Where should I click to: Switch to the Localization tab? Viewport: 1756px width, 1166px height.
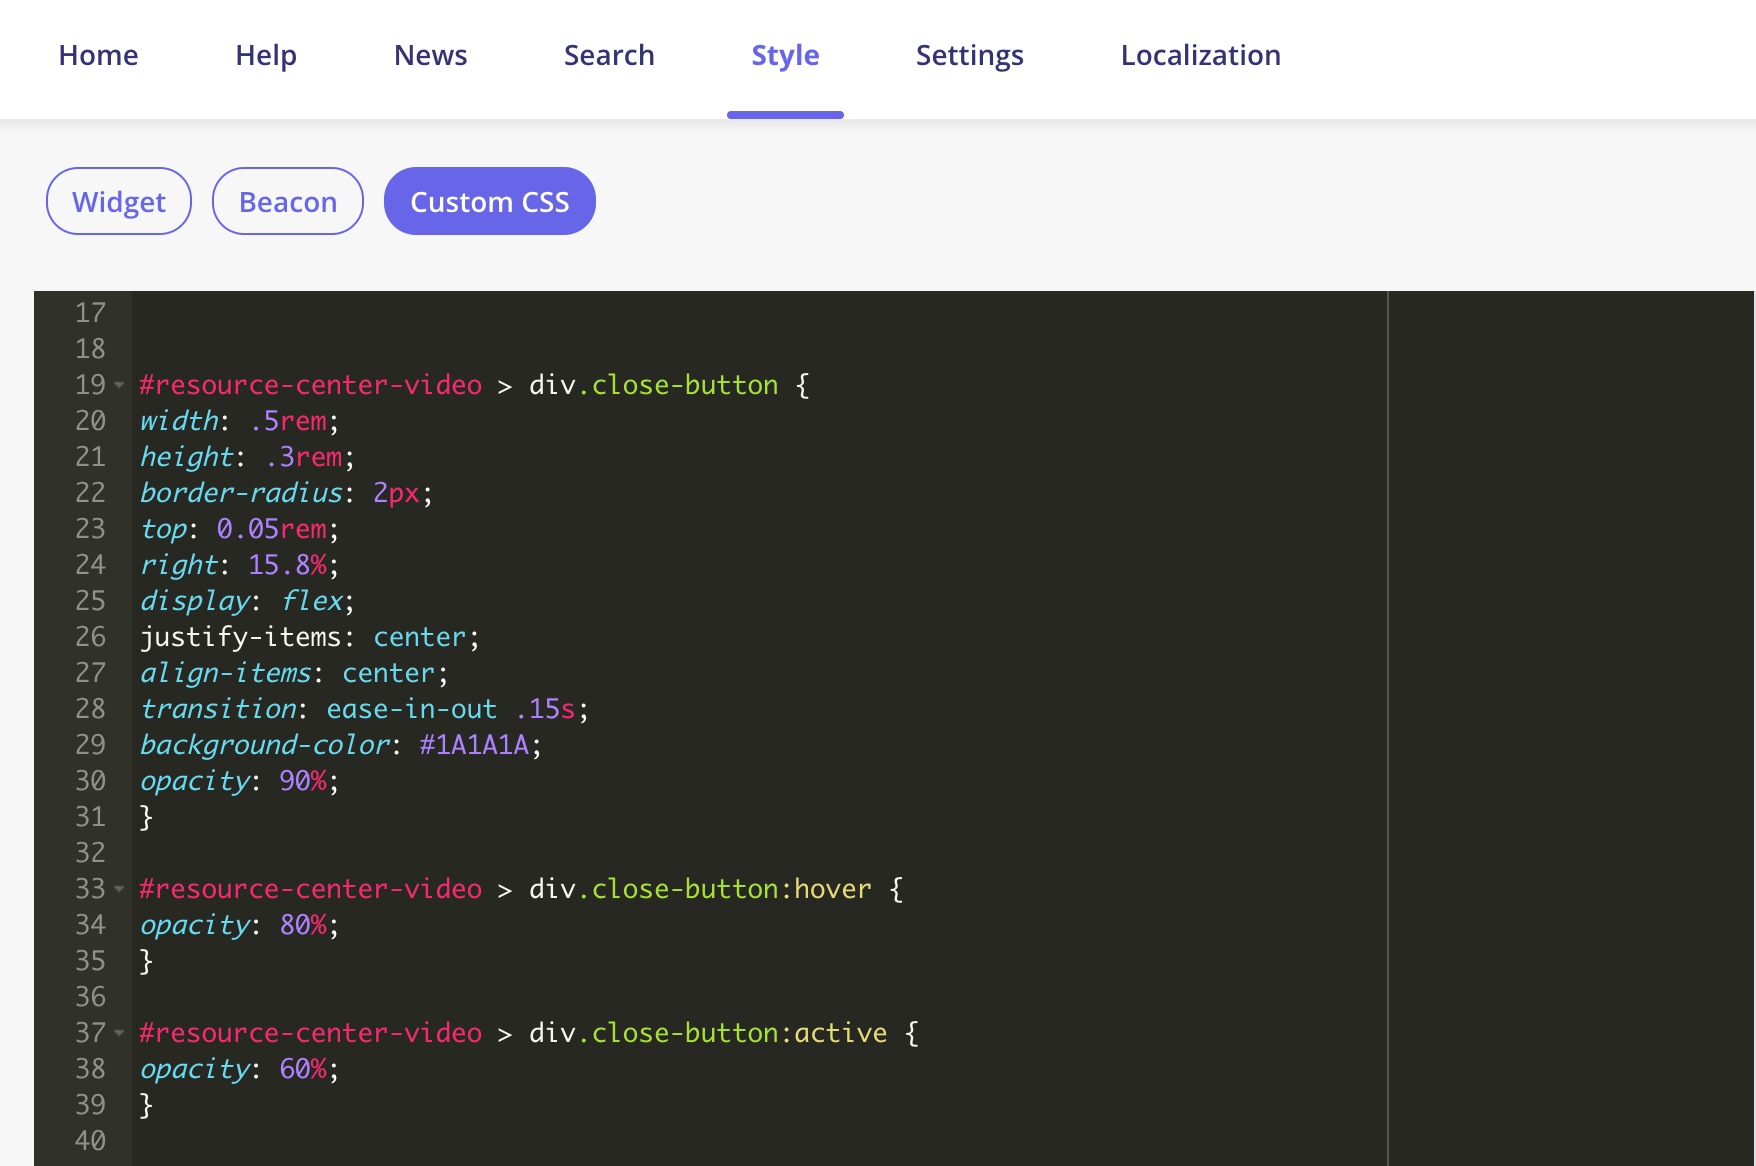pyautogui.click(x=1200, y=55)
